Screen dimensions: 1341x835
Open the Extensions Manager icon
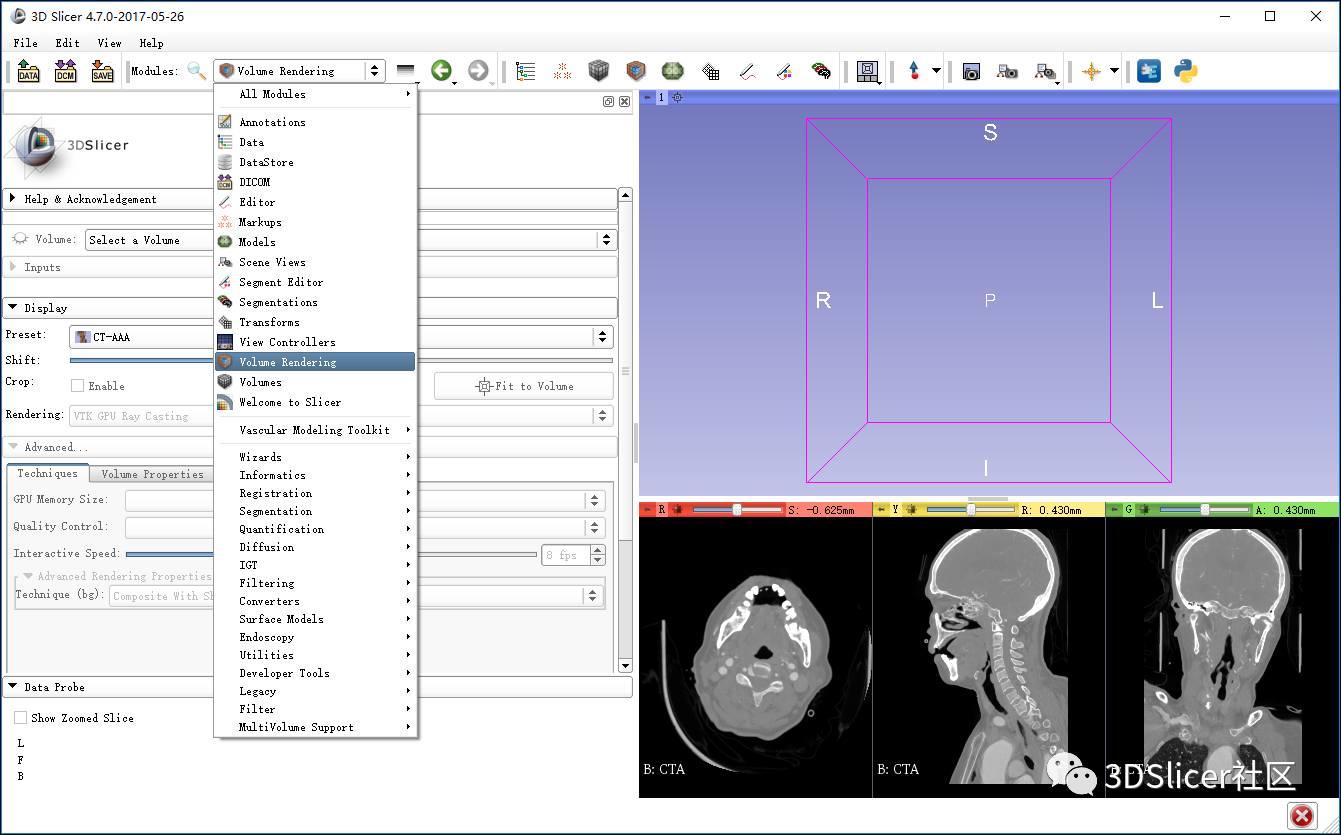(1149, 71)
